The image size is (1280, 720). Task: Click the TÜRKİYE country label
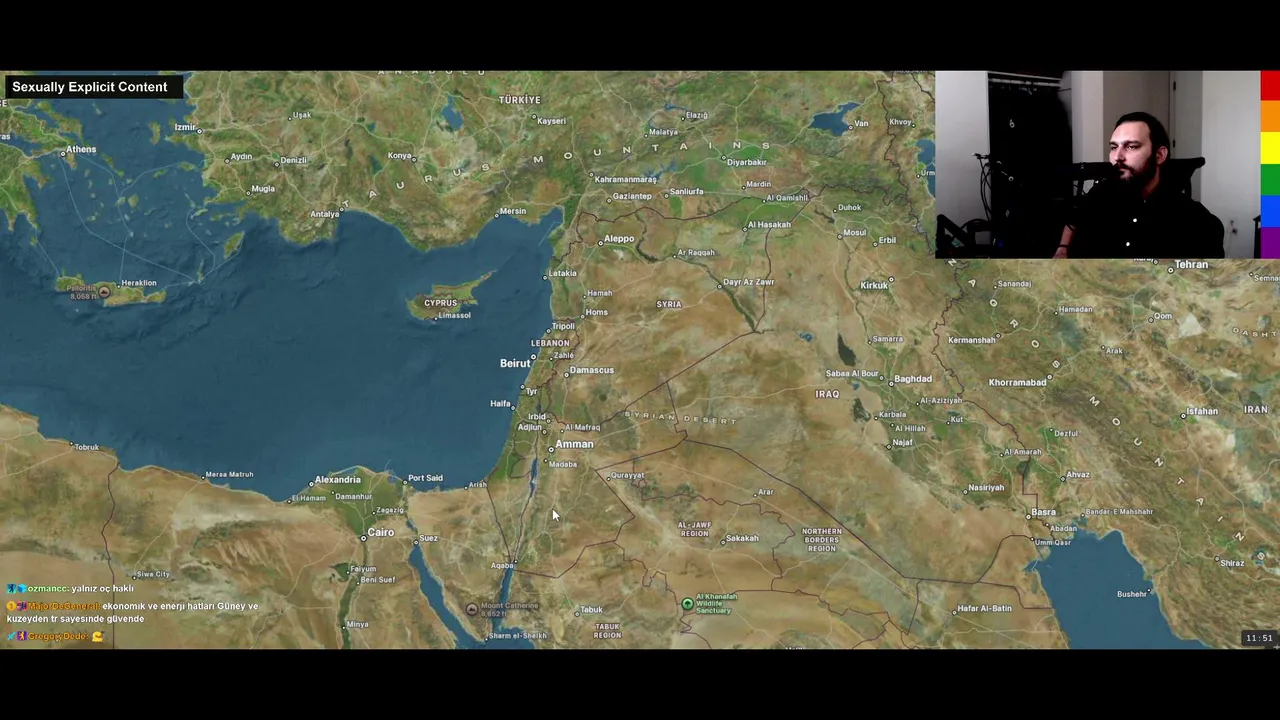click(x=520, y=100)
